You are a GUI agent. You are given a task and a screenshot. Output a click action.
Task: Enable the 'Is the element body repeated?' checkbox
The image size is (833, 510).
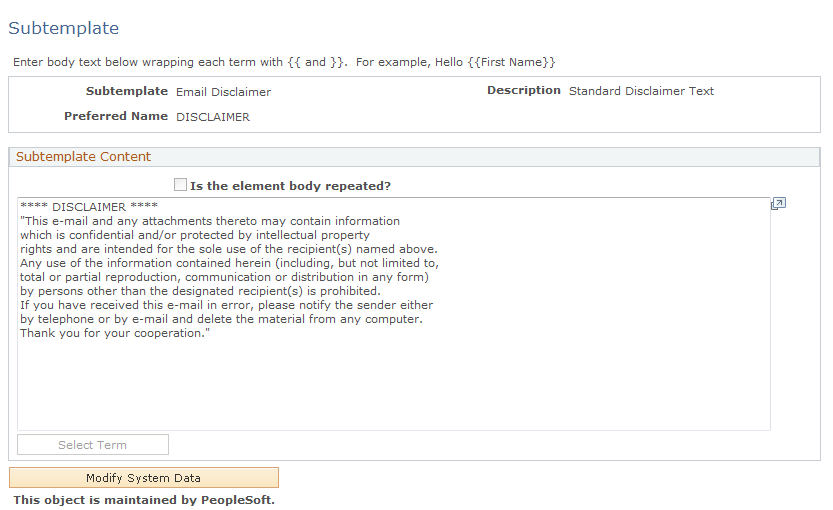click(180, 185)
